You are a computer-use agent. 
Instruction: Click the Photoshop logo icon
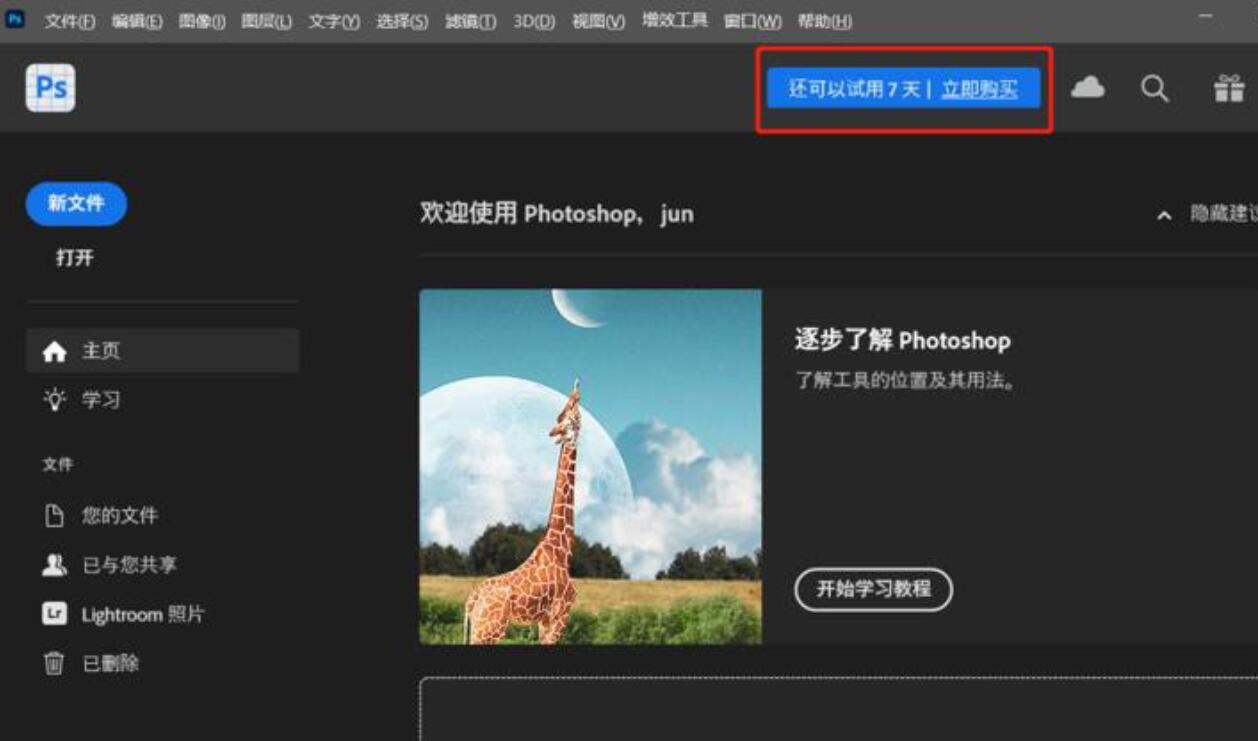tap(49, 87)
